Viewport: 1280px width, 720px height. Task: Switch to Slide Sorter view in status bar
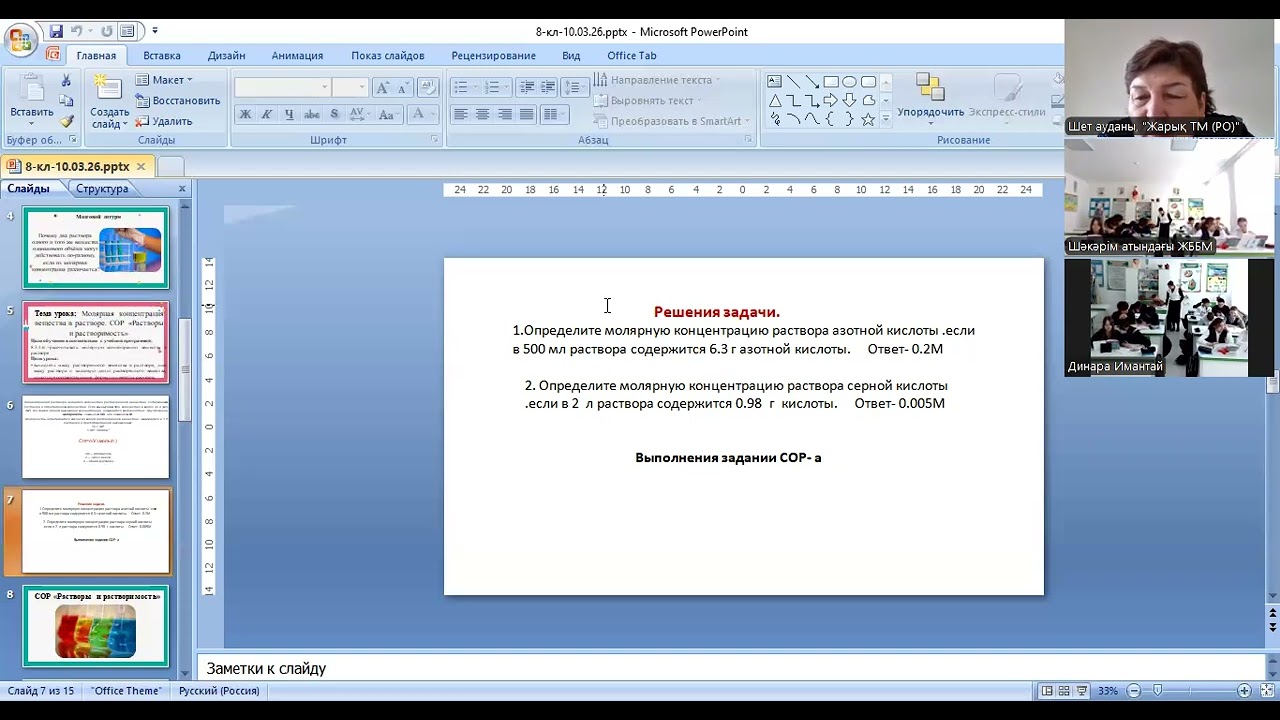(x=1065, y=691)
